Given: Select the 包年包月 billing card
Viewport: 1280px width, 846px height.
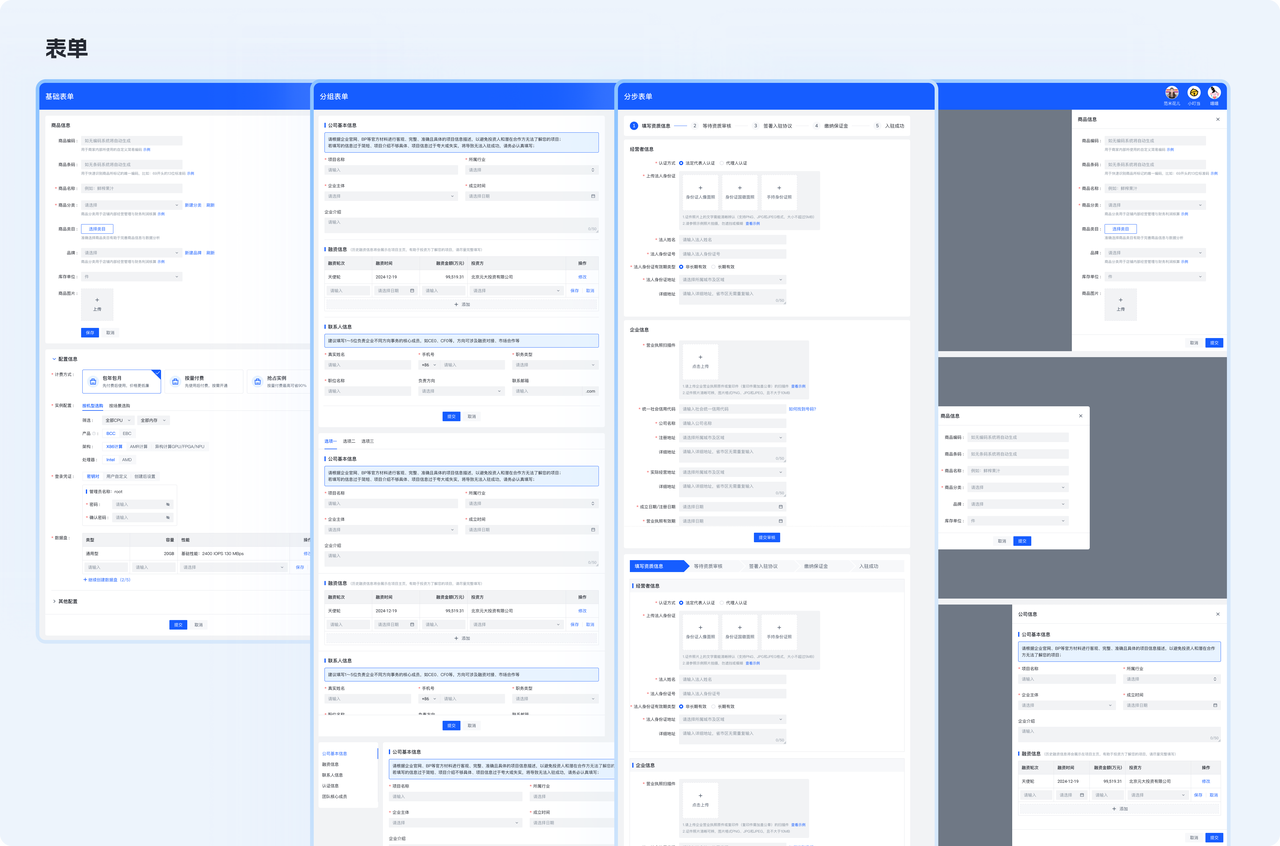Looking at the screenshot, I should [122, 381].
